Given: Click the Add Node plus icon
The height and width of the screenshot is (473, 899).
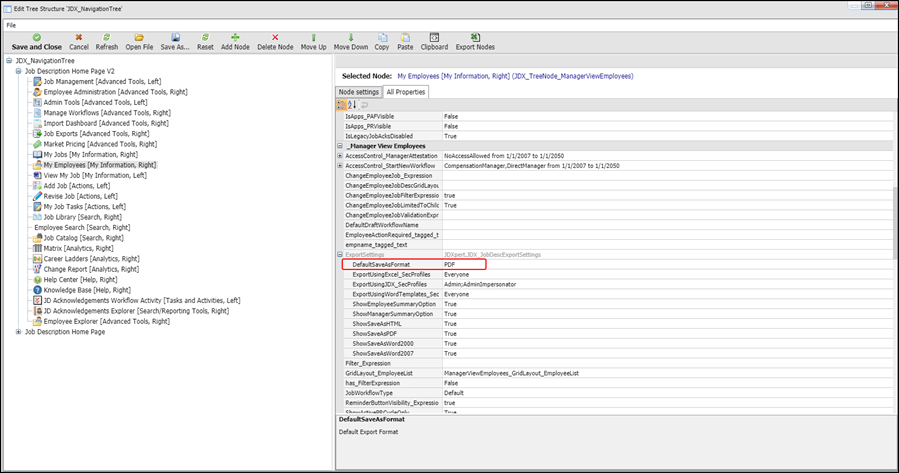Looking at the screenshot, I should [236, 37].
